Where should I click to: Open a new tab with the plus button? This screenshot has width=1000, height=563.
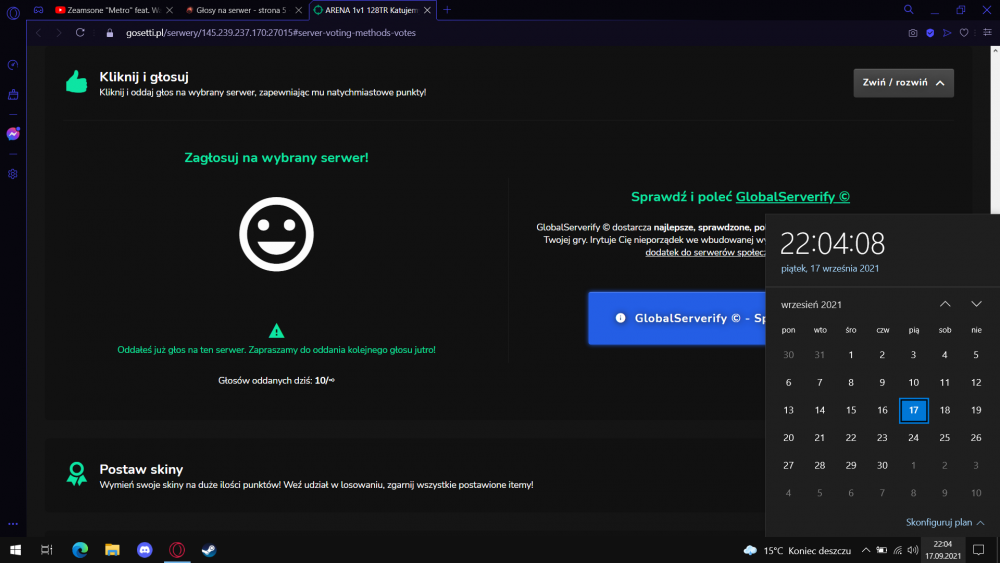(447, 10)
